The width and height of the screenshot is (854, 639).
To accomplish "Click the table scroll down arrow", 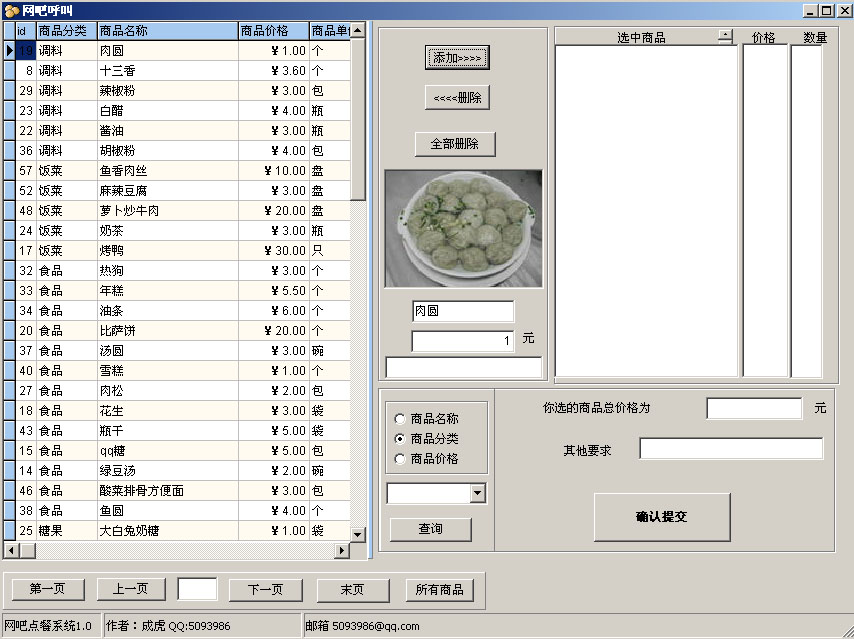I will [358, 533].
